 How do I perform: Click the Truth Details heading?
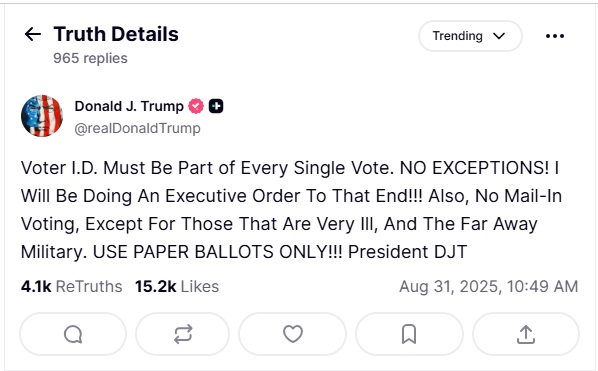click(x=116, y=34)
